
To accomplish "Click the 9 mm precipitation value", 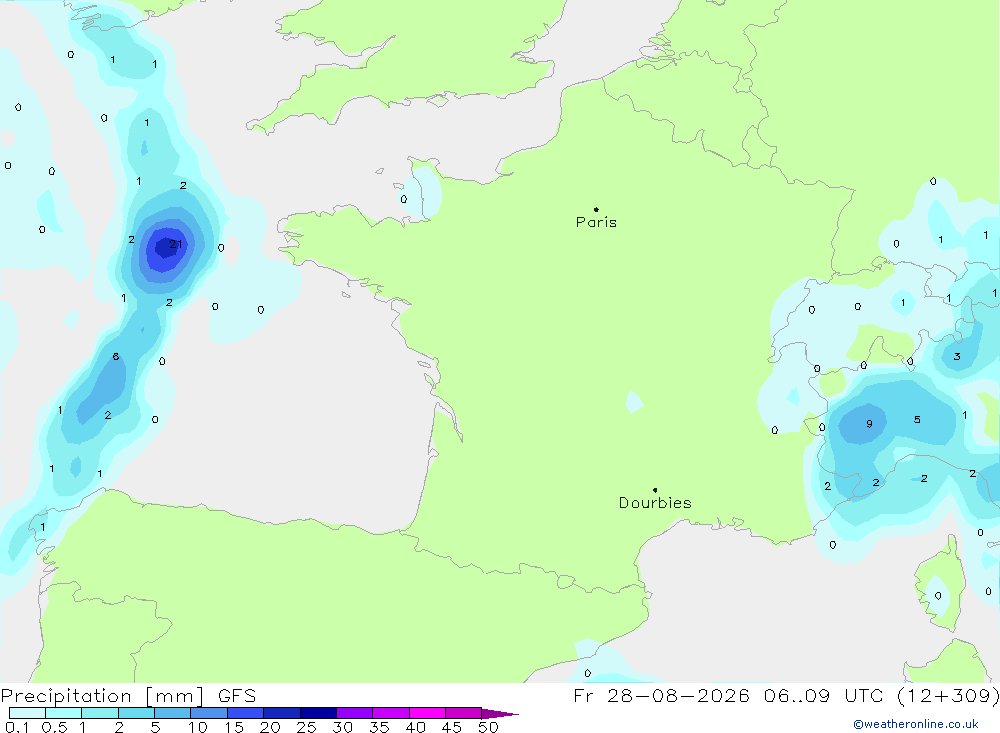I will point(869,424).
